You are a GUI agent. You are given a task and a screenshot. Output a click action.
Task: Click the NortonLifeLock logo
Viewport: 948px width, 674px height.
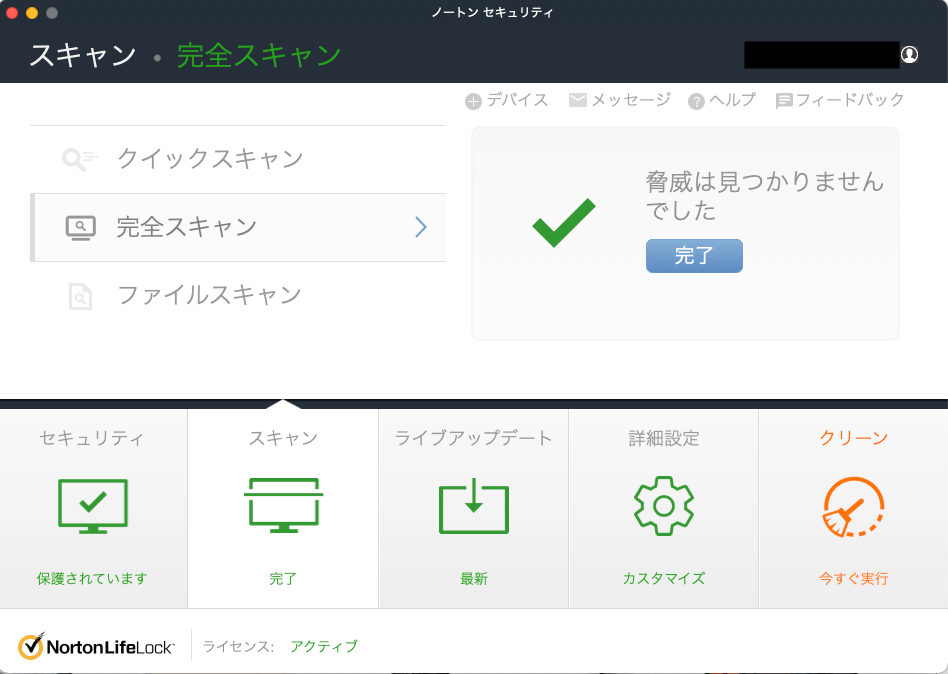pyautogui.click(x=97, y=646)
